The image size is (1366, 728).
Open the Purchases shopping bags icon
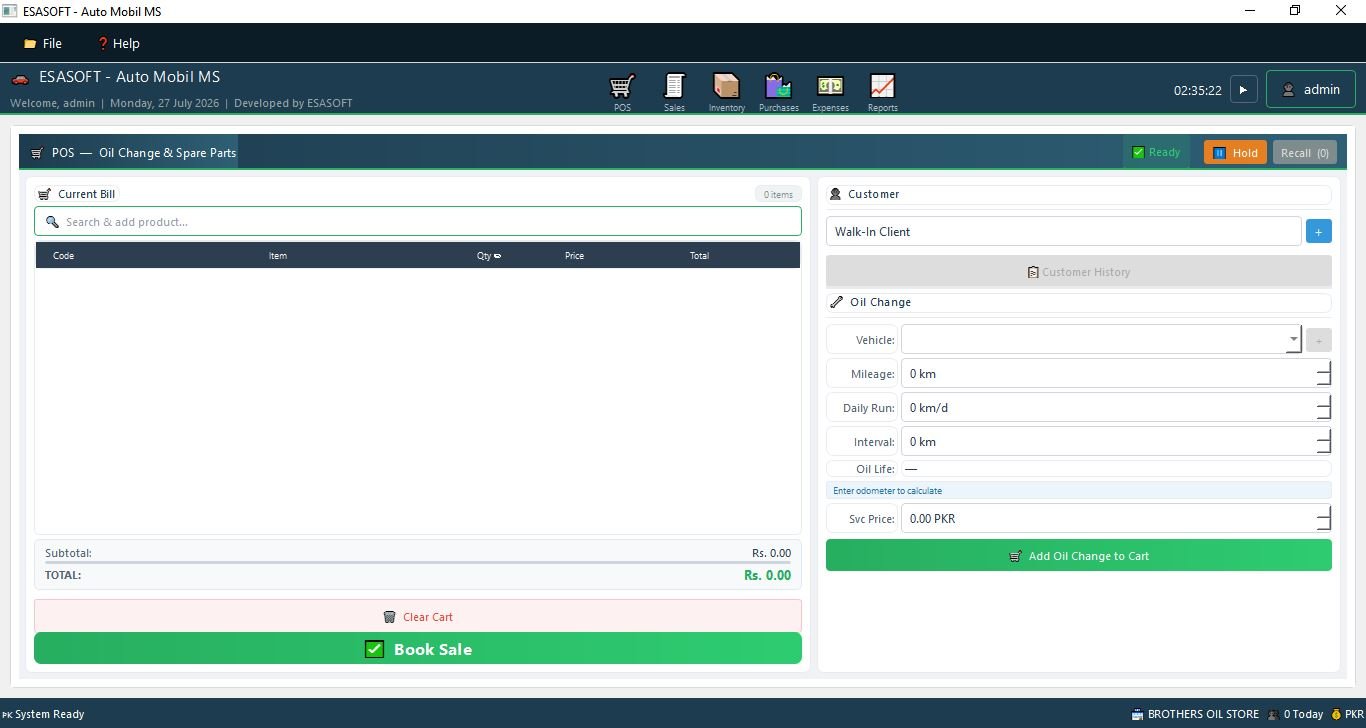[778, 92]
